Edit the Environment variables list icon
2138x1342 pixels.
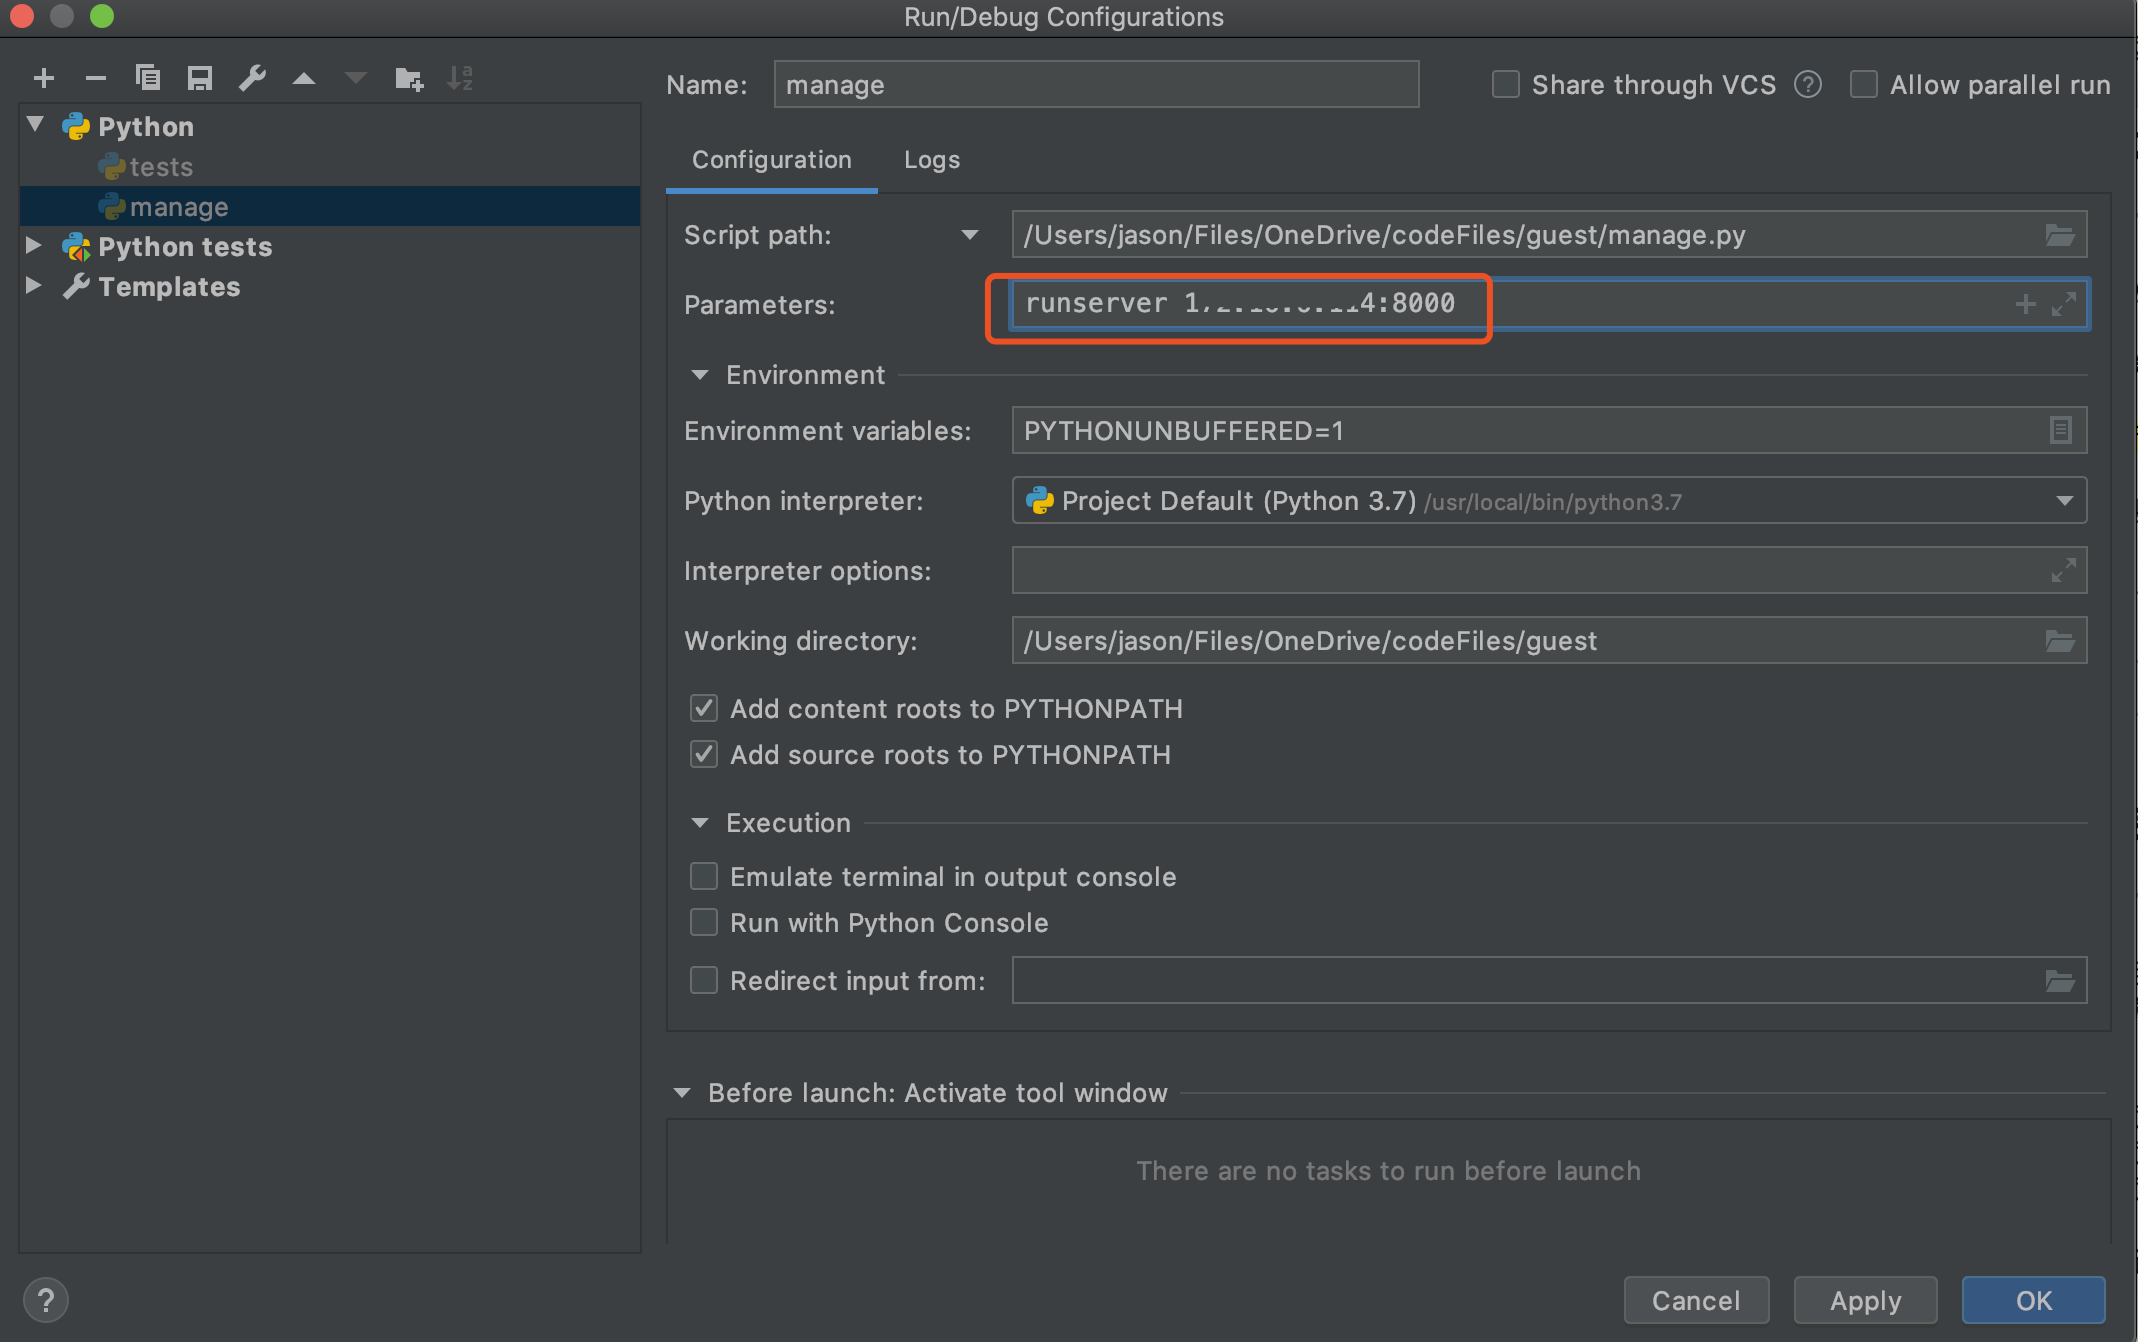click(x=2060, y=430)
